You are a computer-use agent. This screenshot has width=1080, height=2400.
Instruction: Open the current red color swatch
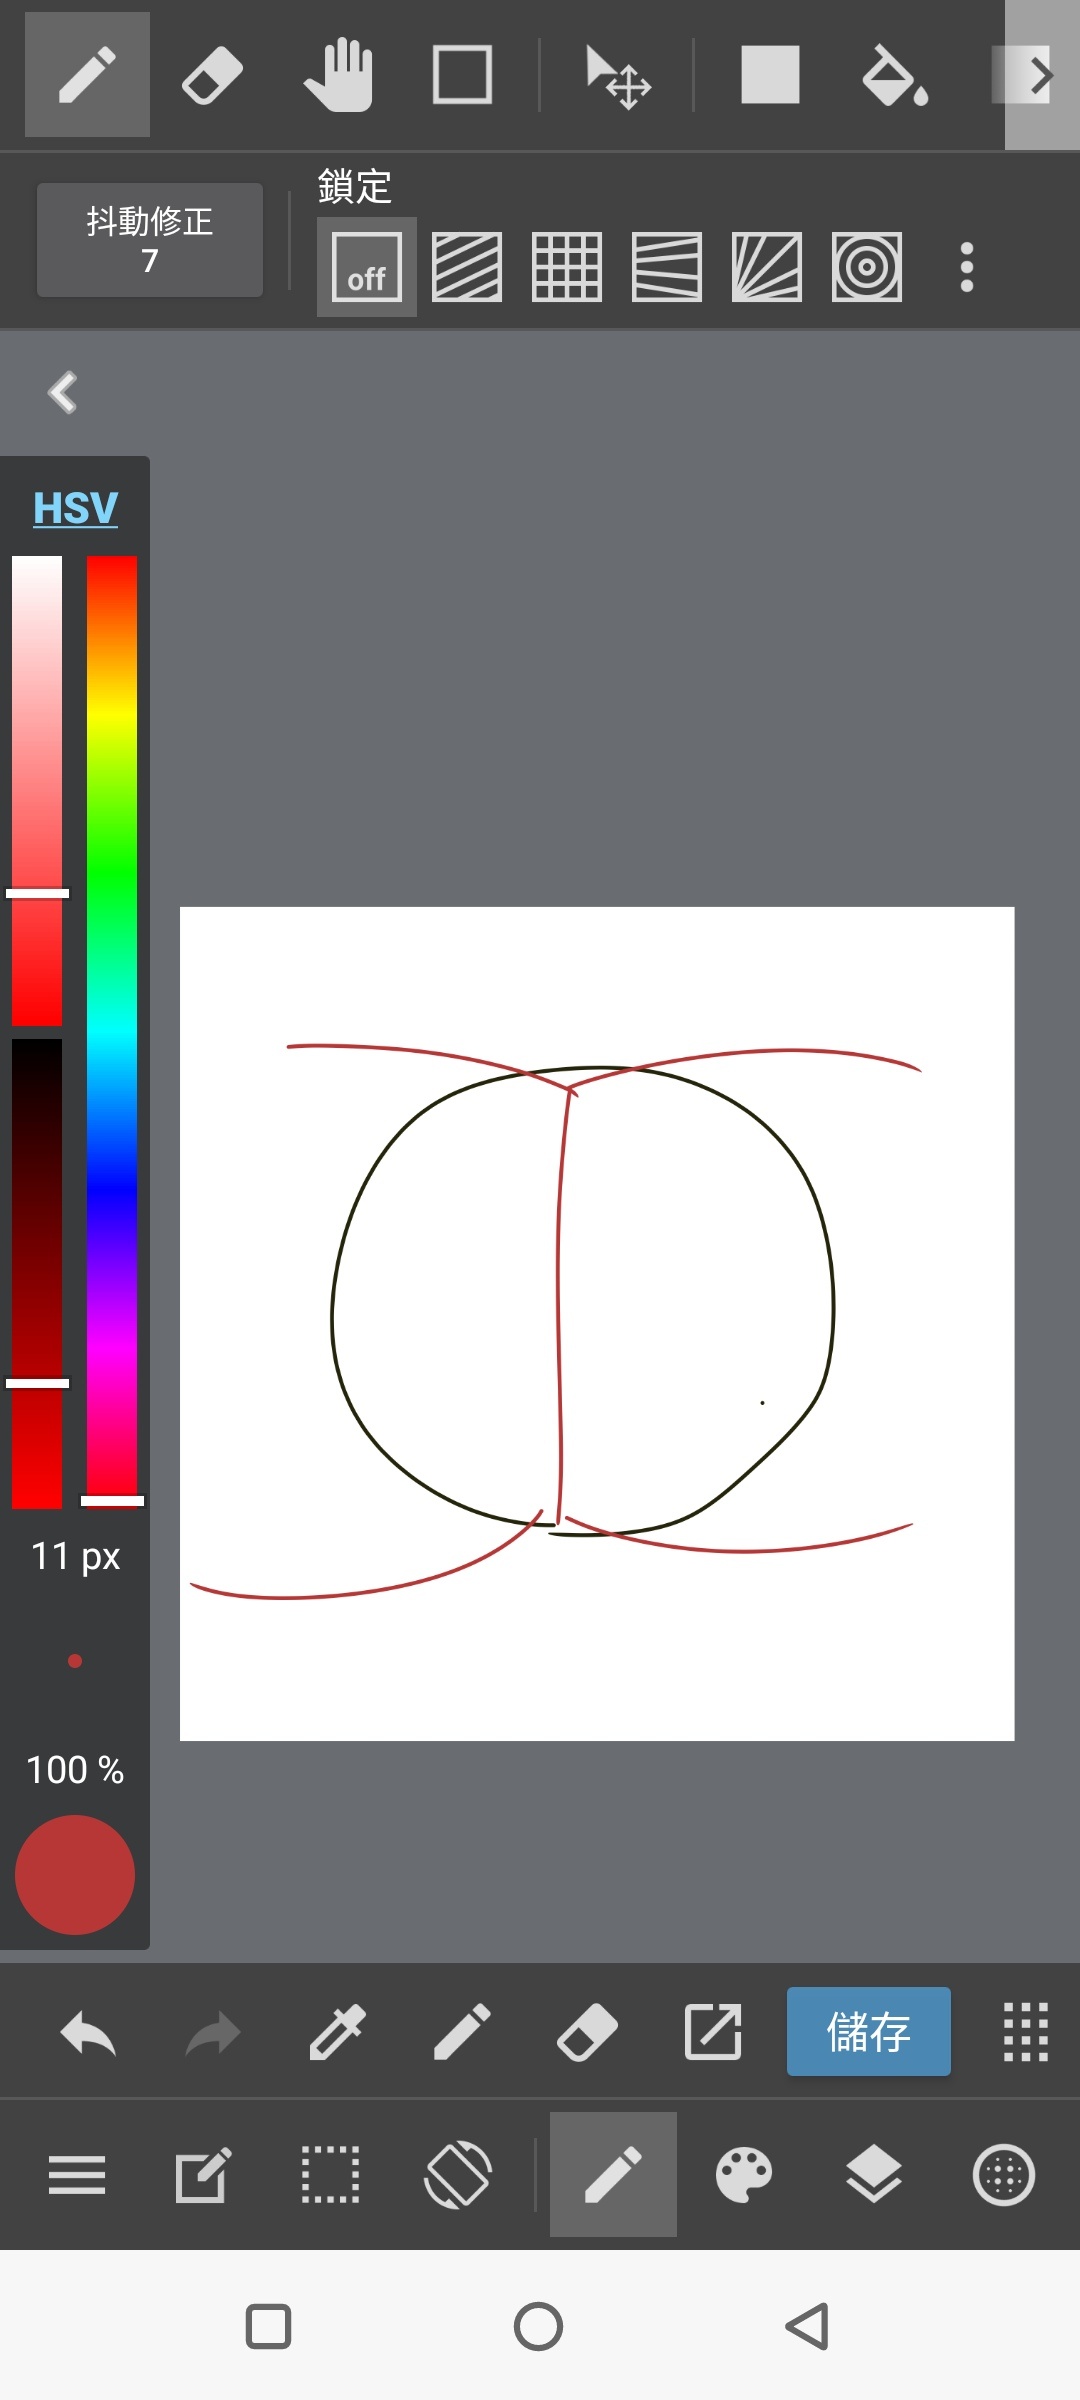tap(75, 1875)
